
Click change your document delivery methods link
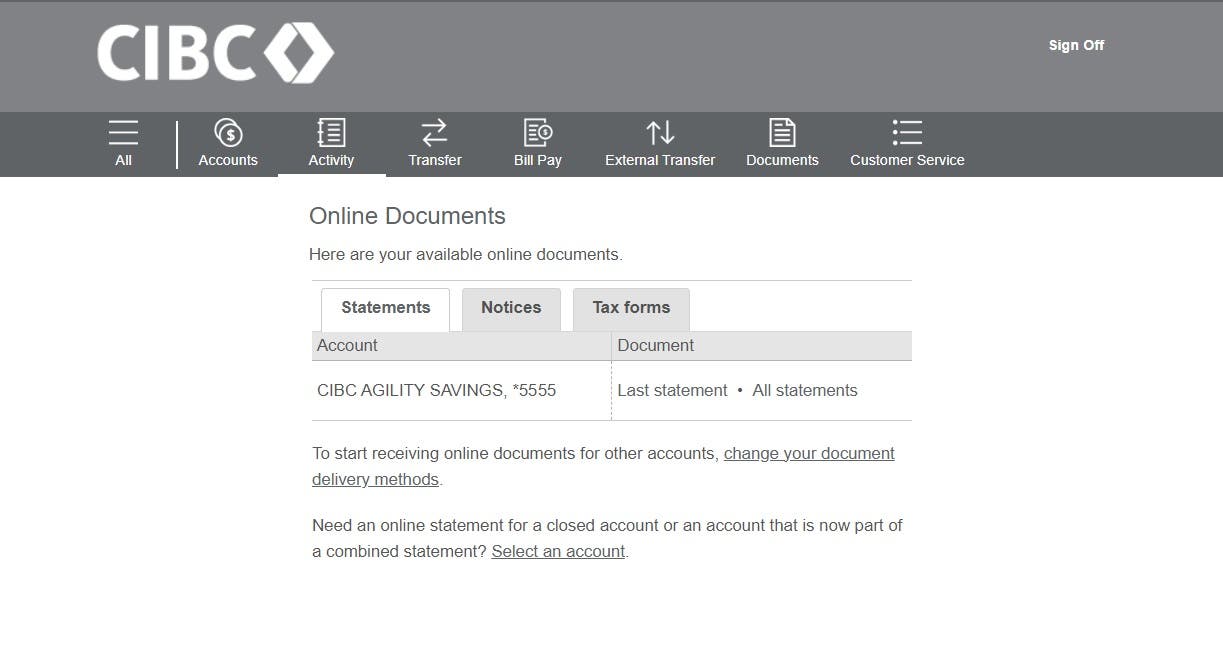coord(808,454)
